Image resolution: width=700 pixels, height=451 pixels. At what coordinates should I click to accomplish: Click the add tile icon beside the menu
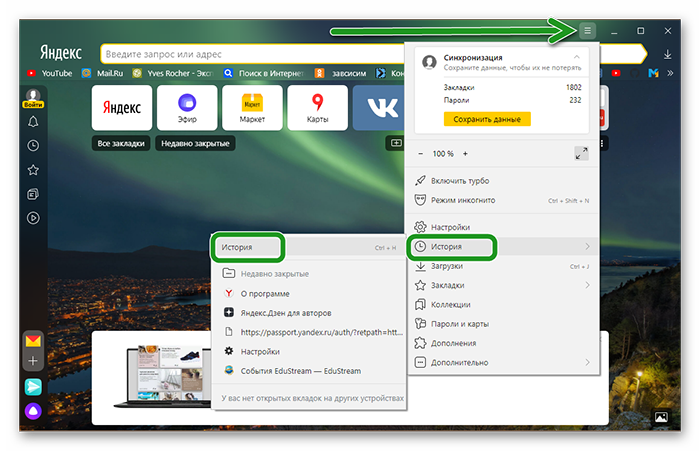396,143
